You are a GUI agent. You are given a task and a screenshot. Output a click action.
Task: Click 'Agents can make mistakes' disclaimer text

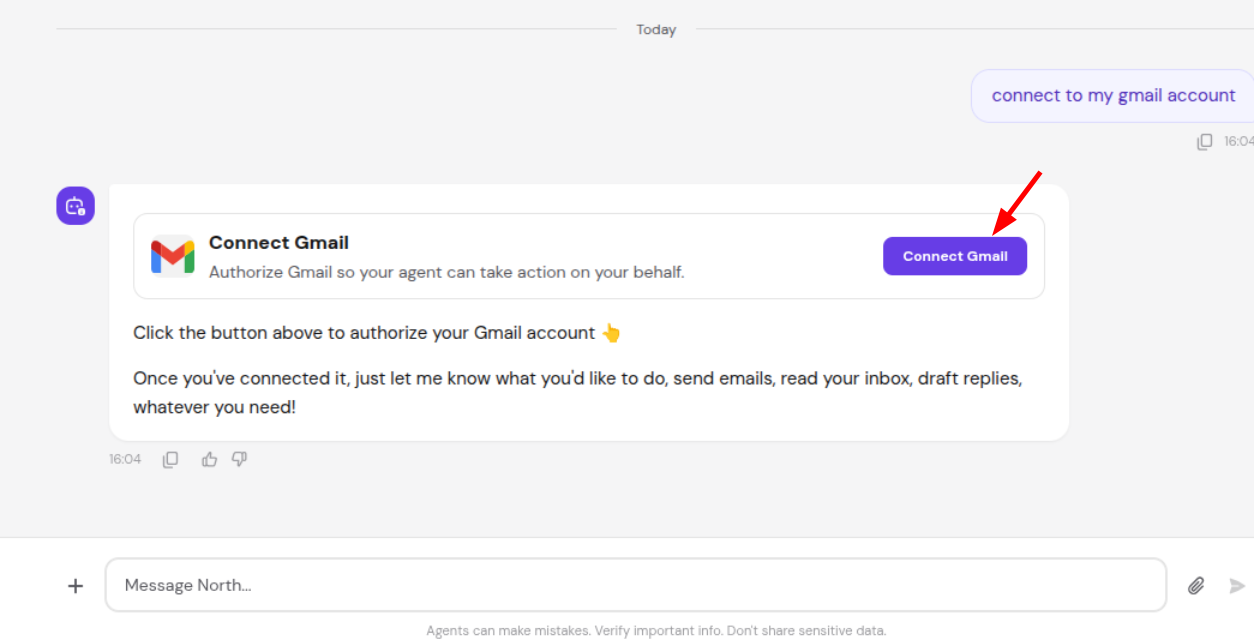(x=656, y=631)
